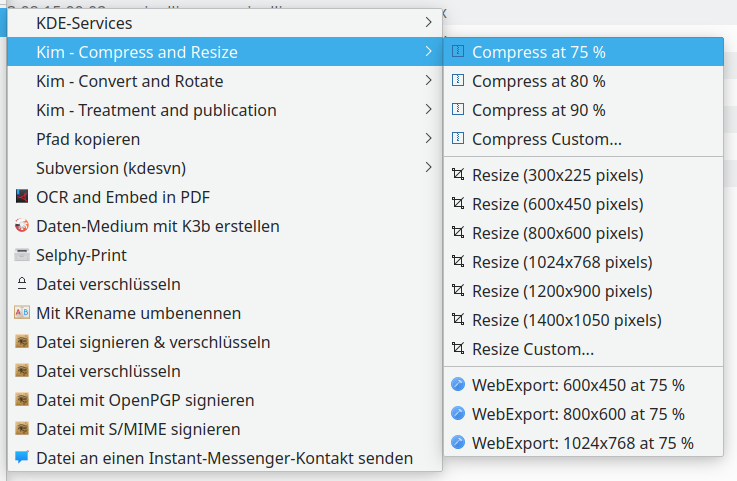Select Kim - Compress and Resize entry
This screenshot has height=481, width=737.
pos(225,52)
